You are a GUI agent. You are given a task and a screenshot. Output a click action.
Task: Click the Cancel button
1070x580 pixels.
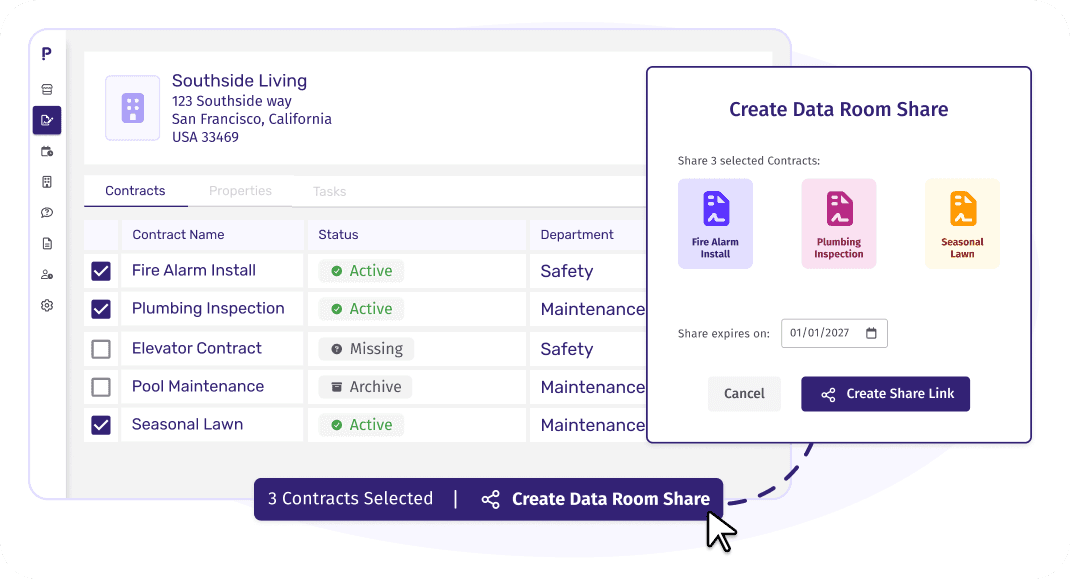tap(744, 394)
